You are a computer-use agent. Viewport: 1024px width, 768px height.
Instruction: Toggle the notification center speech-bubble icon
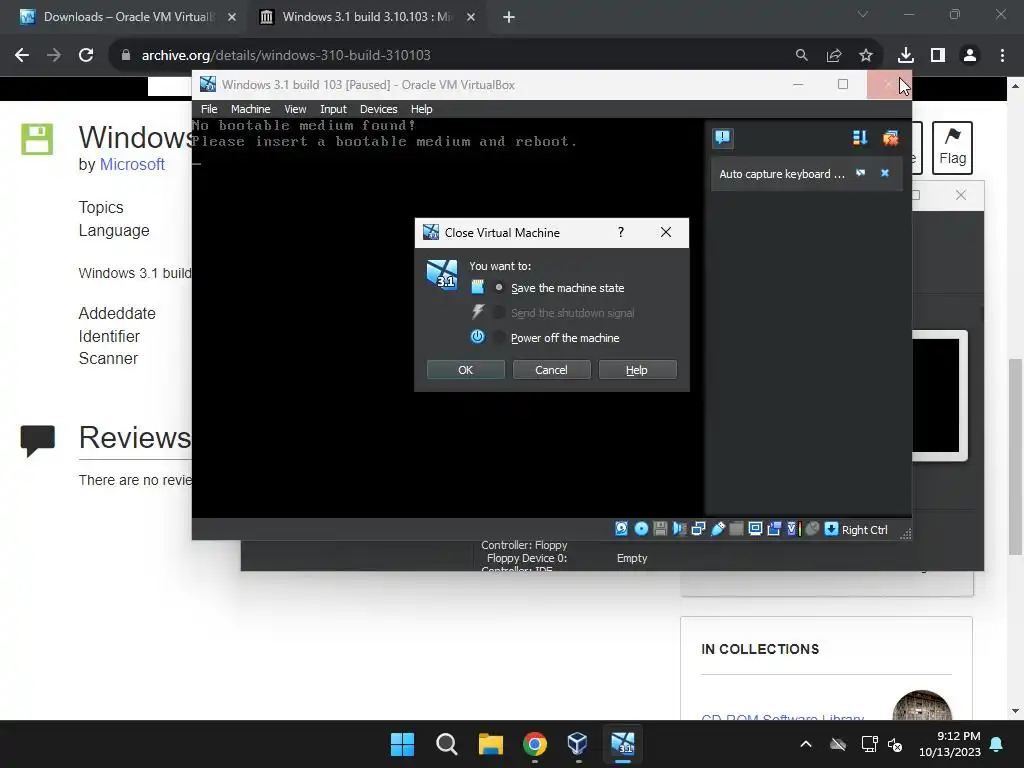click(722, 138)
